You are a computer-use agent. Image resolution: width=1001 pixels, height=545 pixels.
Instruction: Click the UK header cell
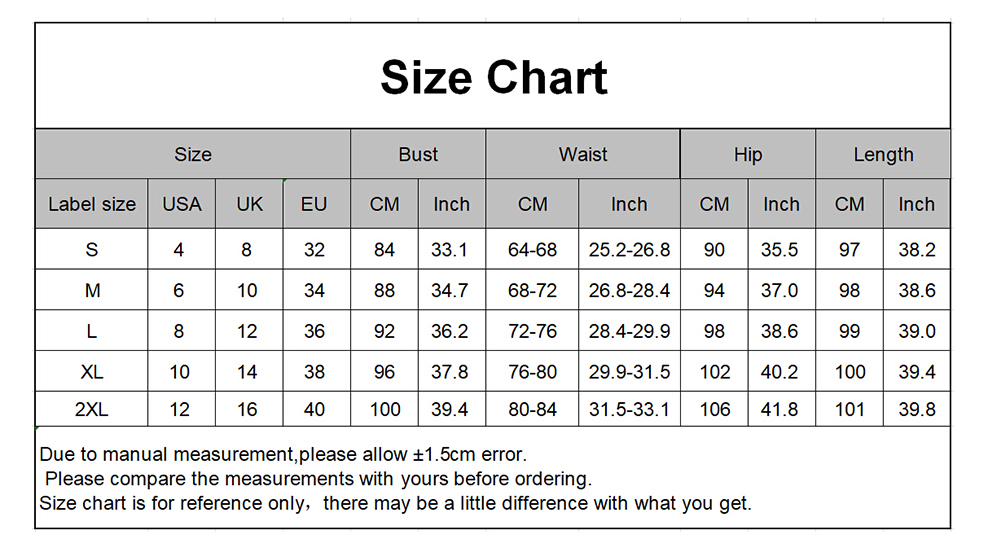click(x=249, y=204)
